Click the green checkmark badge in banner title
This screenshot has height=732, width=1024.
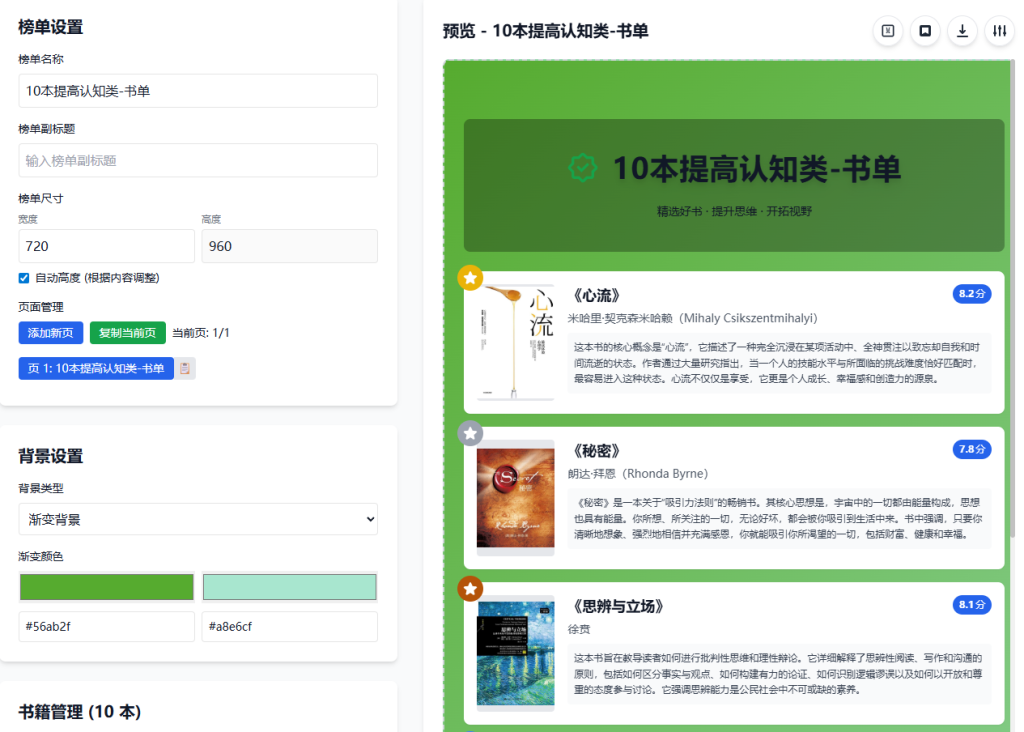pyautogui.click(x=582, y=168)
